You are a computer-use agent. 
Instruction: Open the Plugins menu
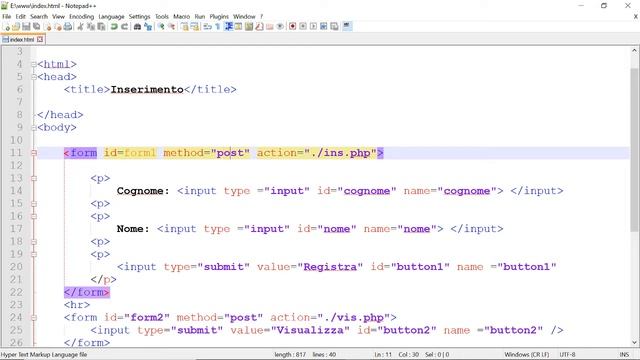click(x=219, y=17)
